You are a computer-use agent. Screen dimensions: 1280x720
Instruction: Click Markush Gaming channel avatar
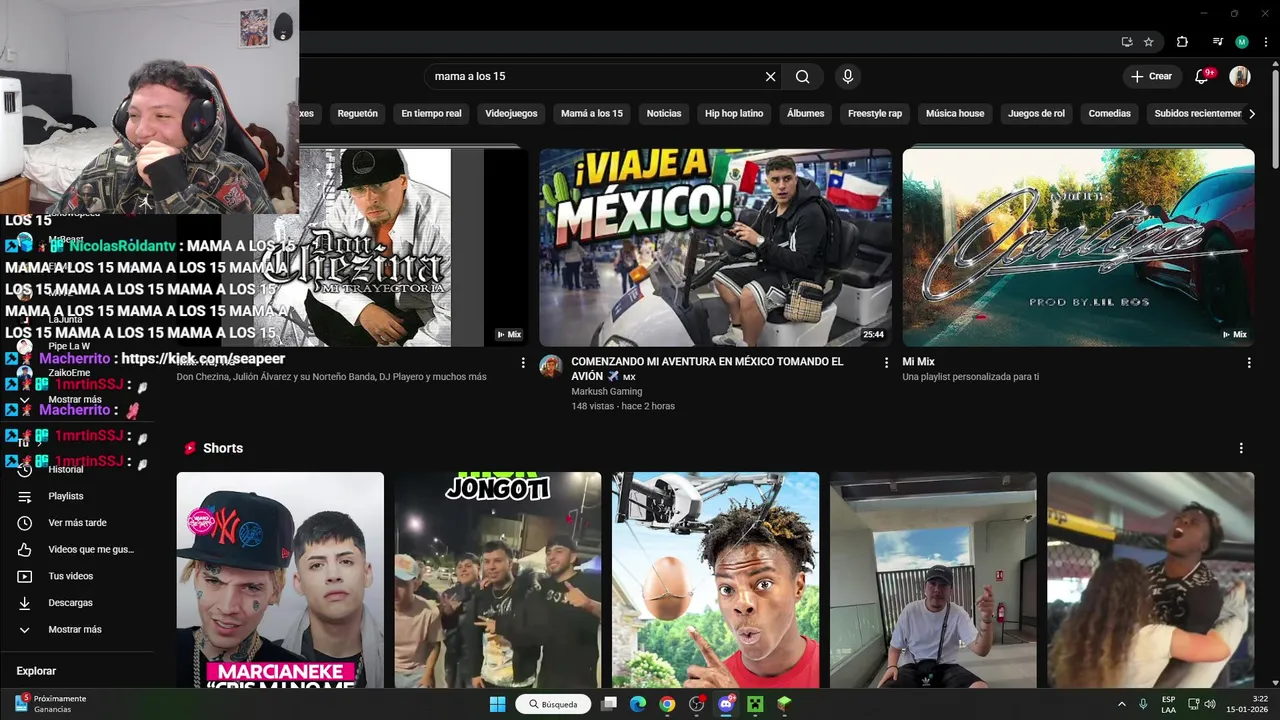point(551,366)
